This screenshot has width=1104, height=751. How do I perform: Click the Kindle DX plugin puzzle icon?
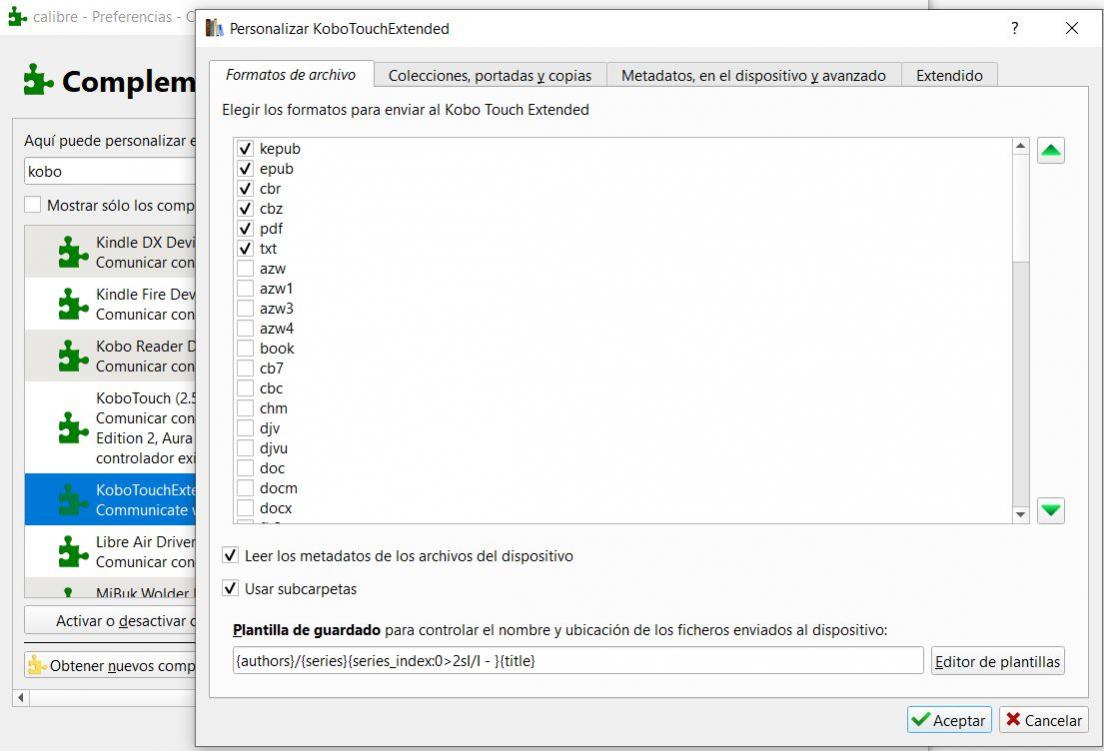[73, 252]
